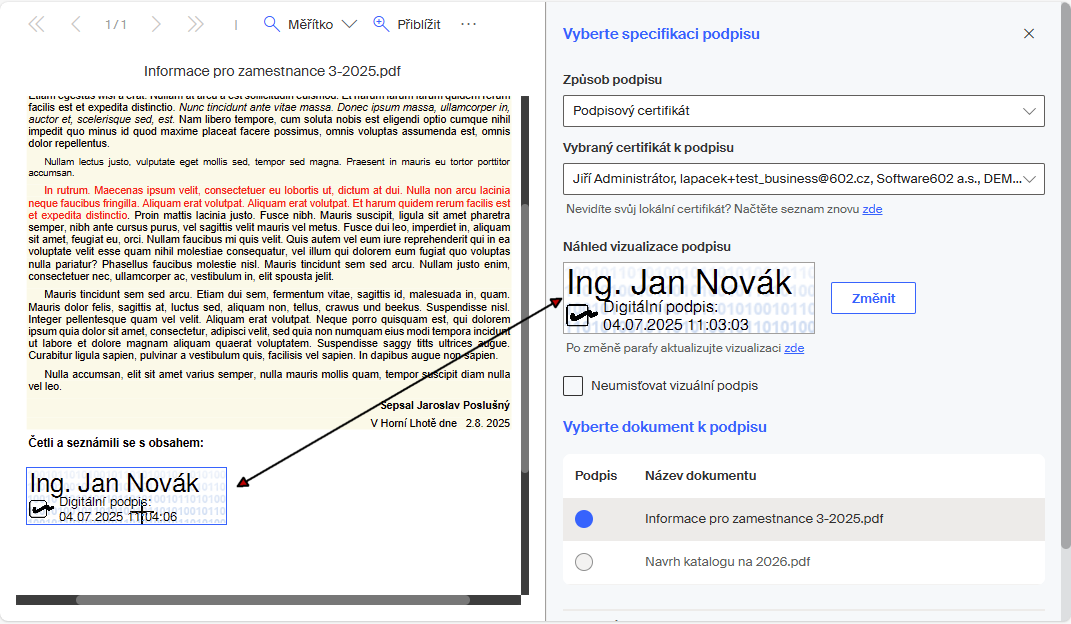Click signature preview image in side panel
The height and width of the screenshot is (624, 1071).
point(688,298)
